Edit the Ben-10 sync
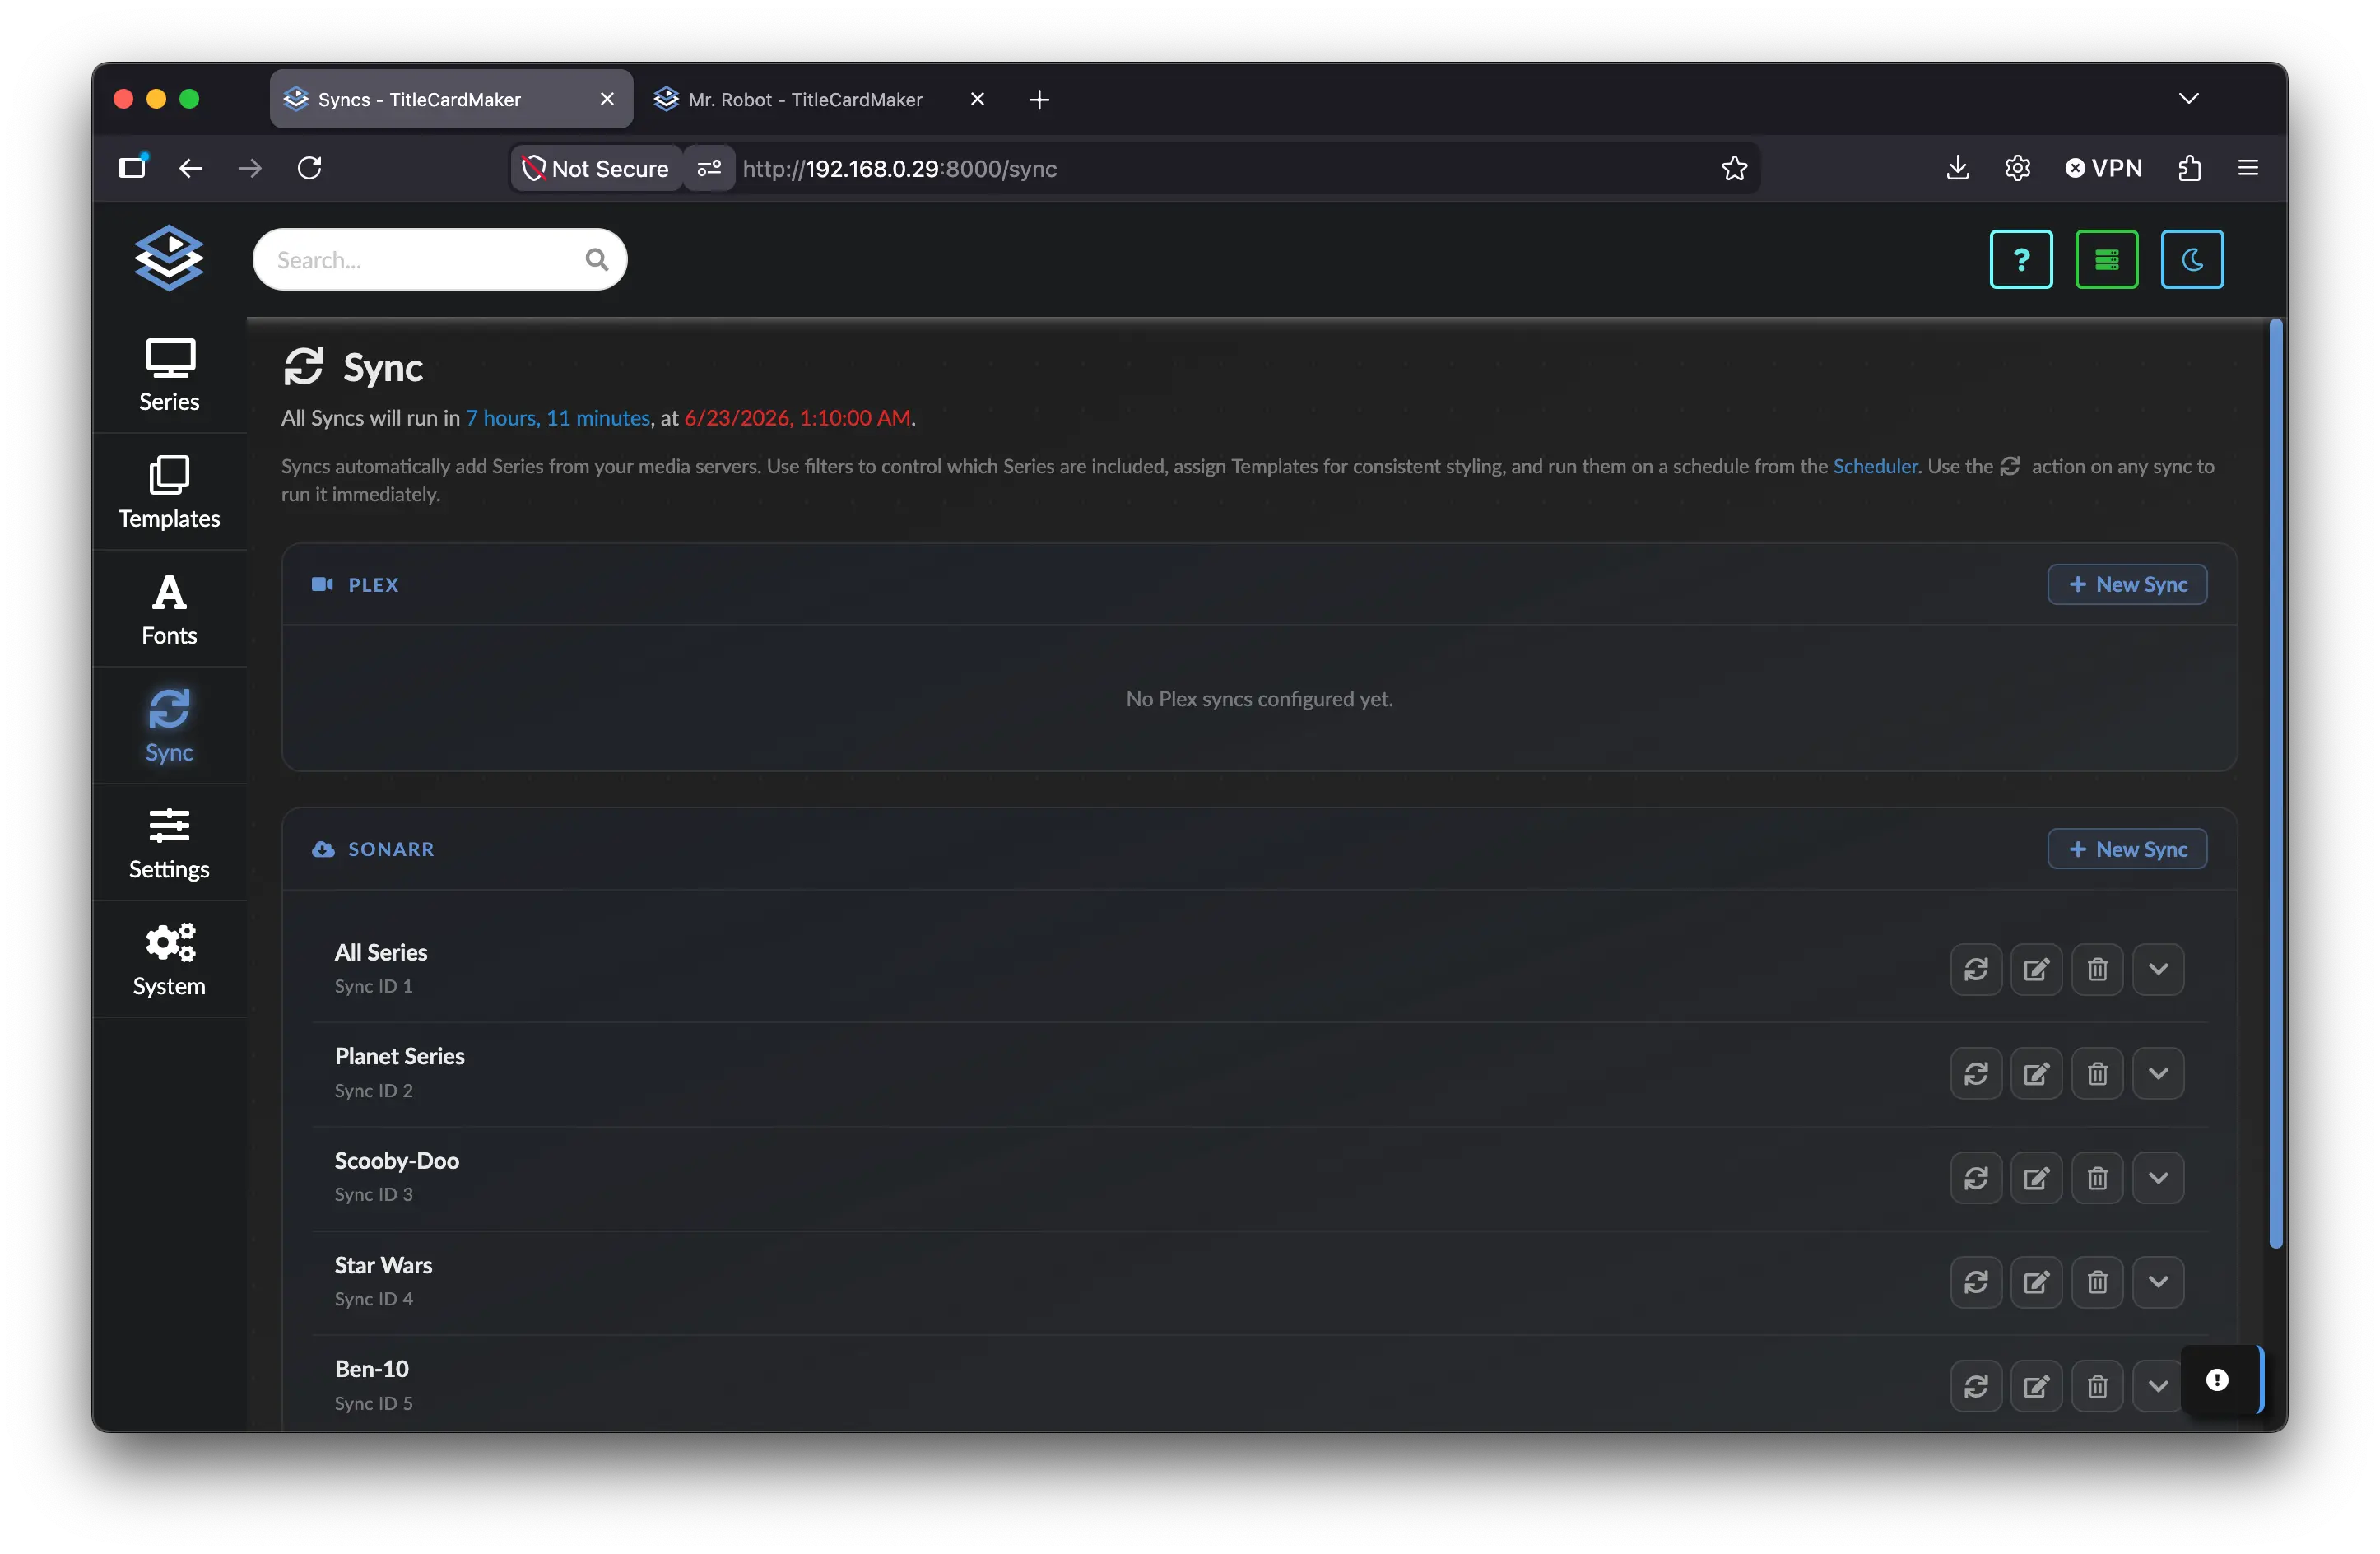 [2037, 1386]
